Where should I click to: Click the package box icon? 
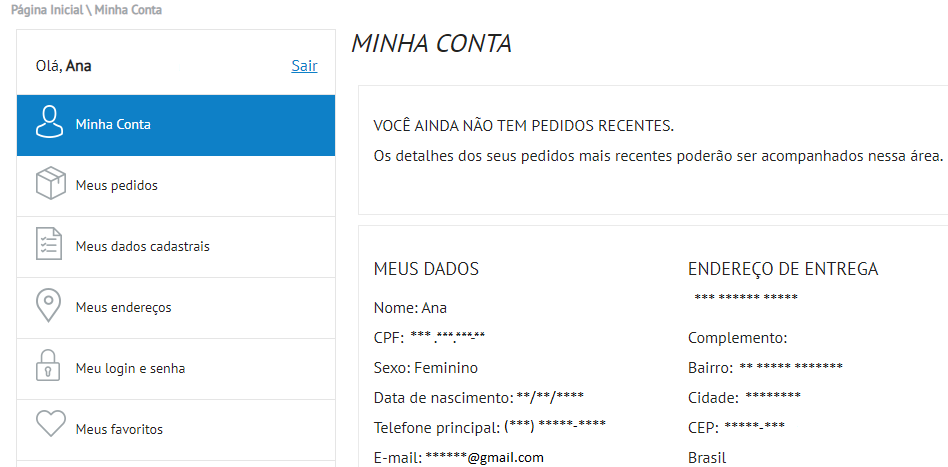pos(49,185)
